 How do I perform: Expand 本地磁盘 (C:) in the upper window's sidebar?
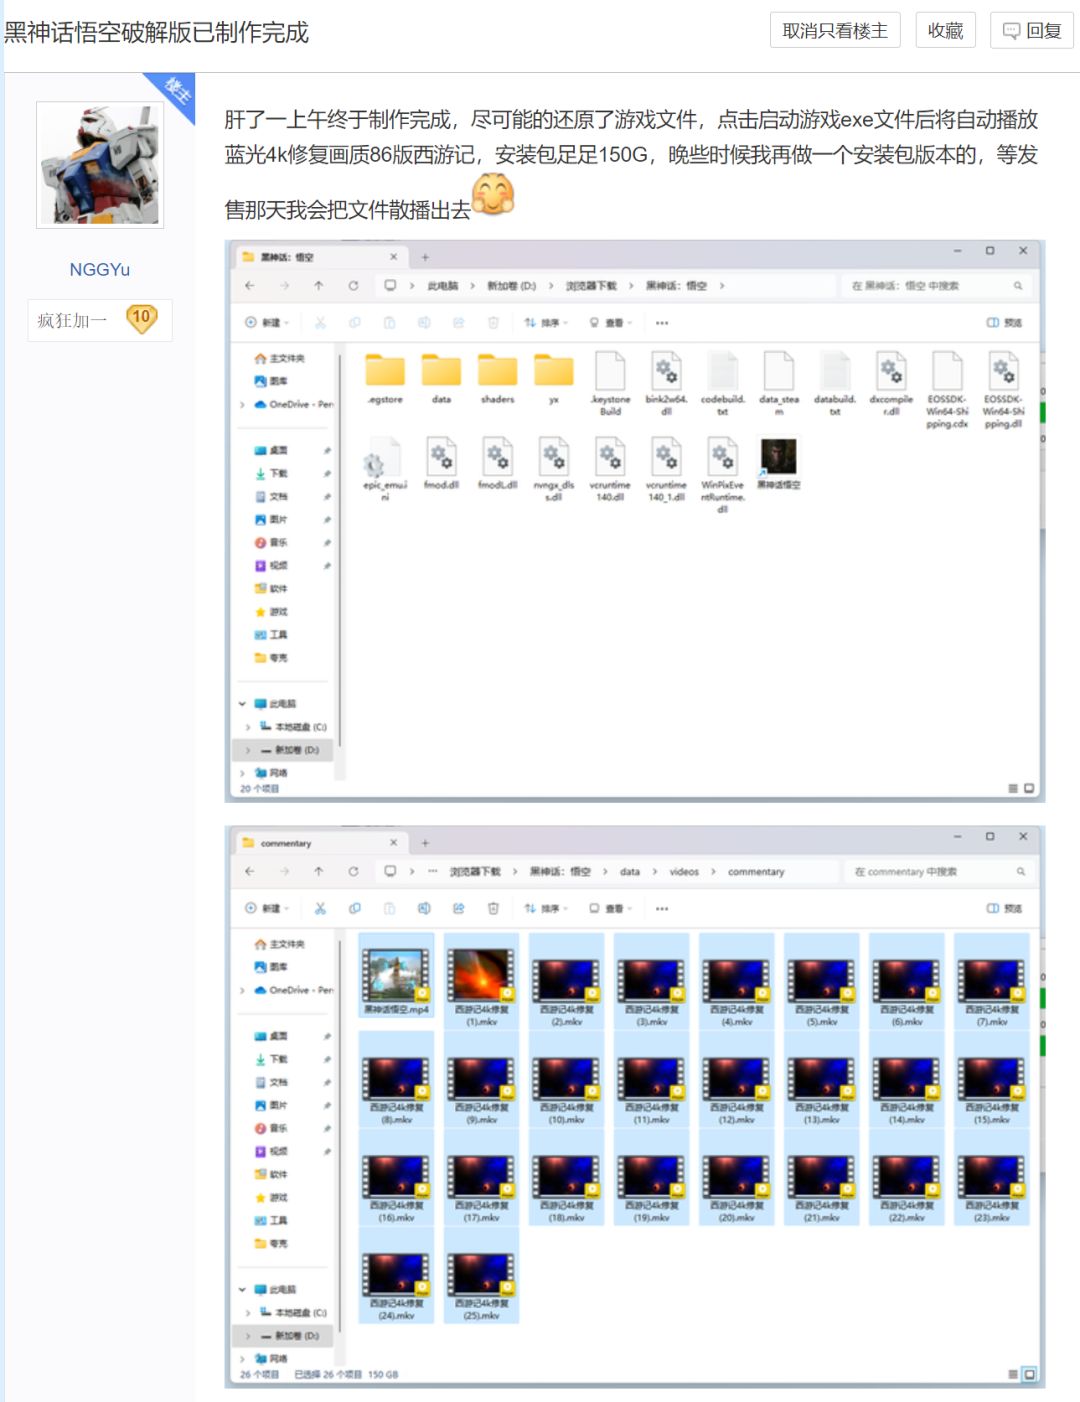248,727
